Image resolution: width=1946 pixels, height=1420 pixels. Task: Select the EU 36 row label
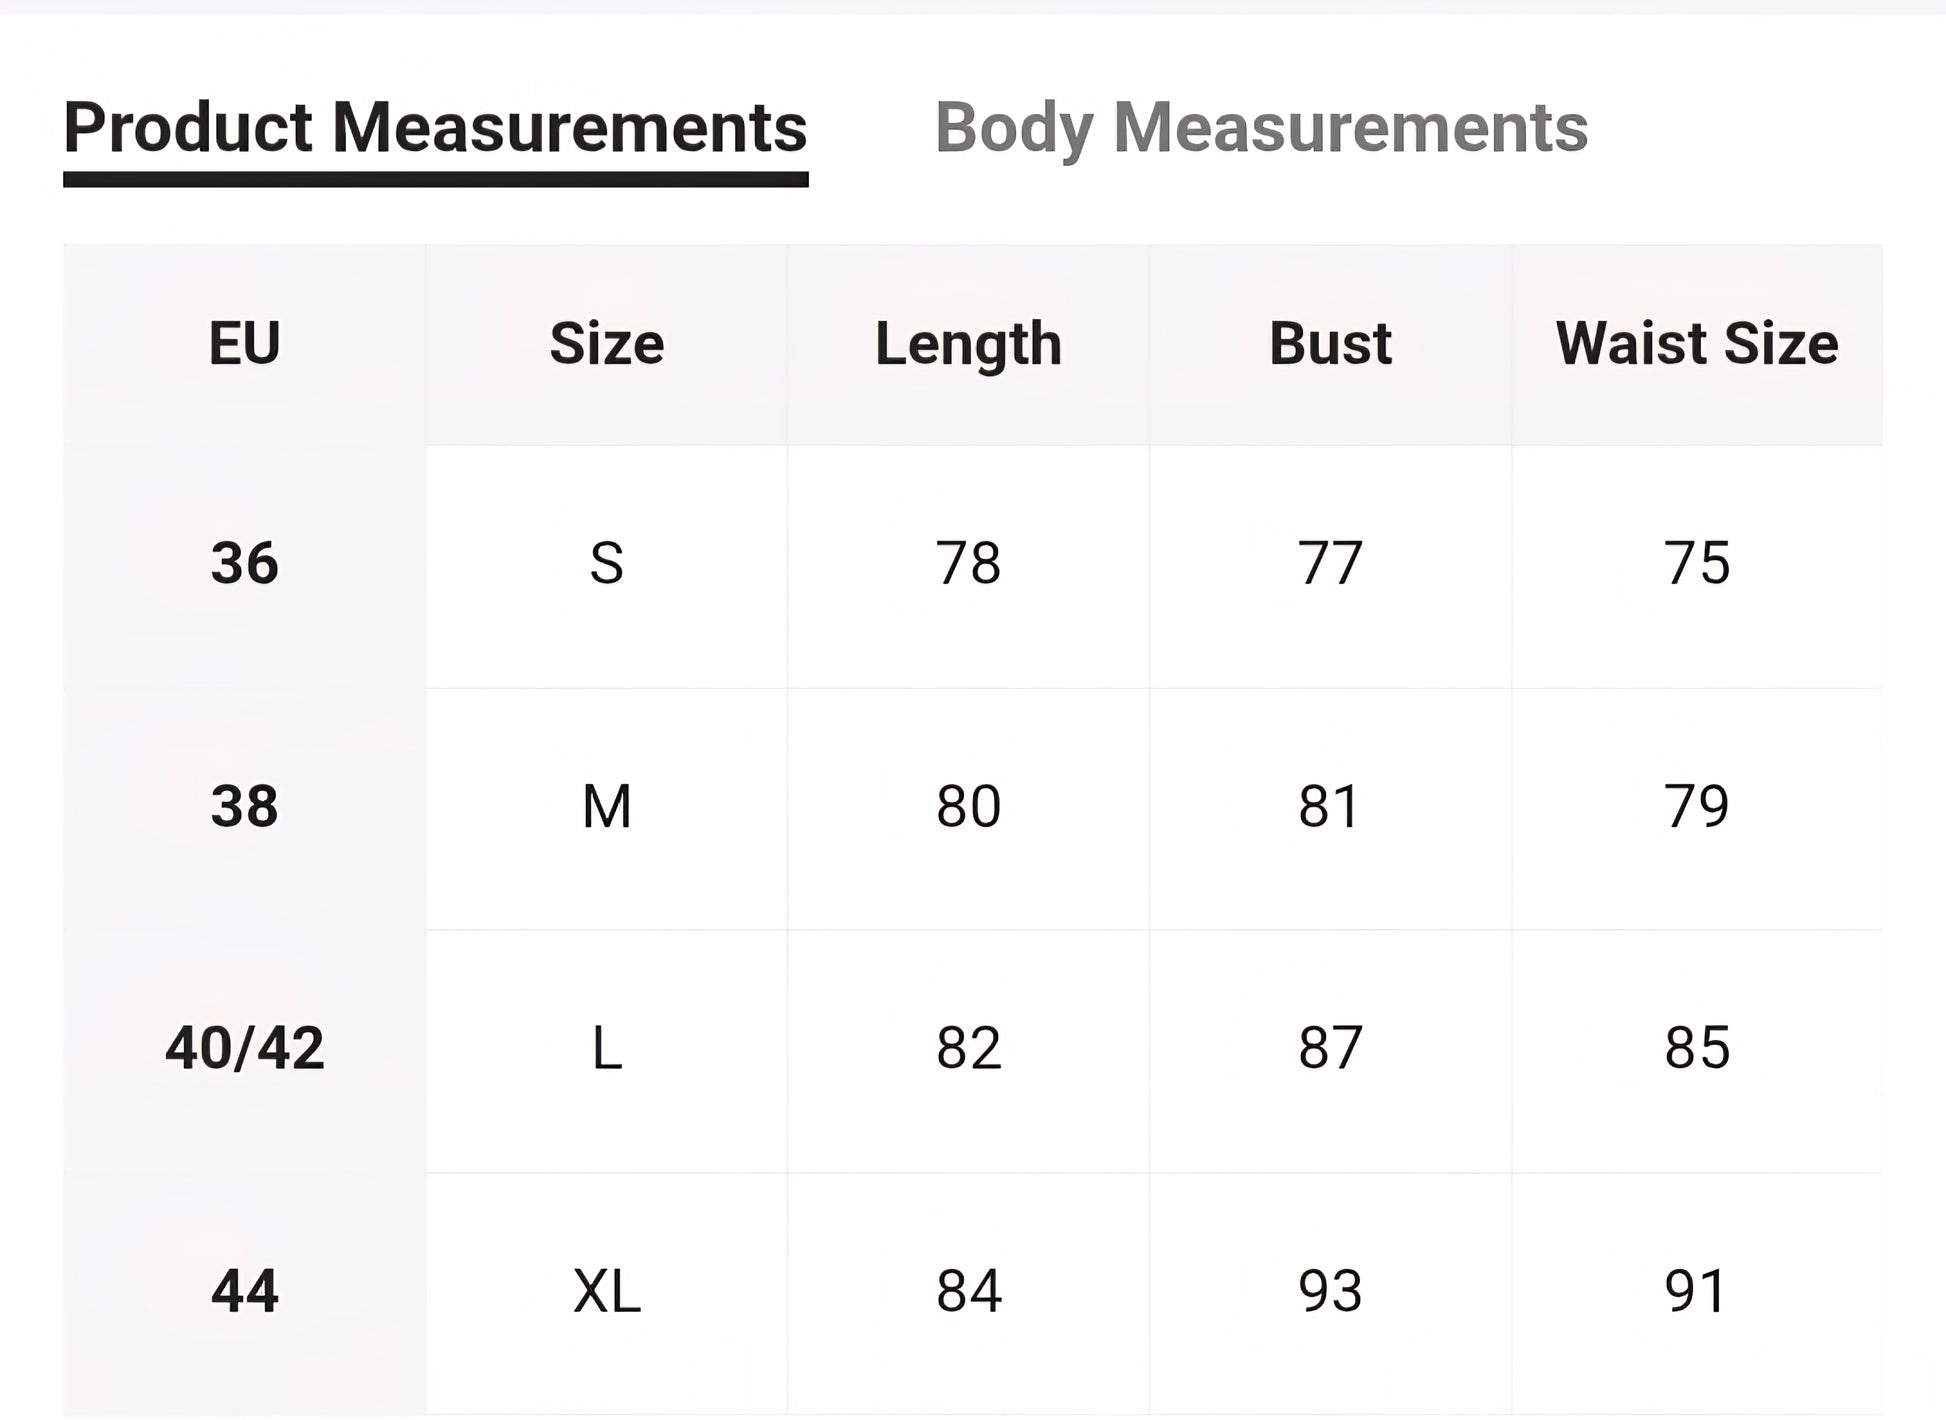point(244,563)
